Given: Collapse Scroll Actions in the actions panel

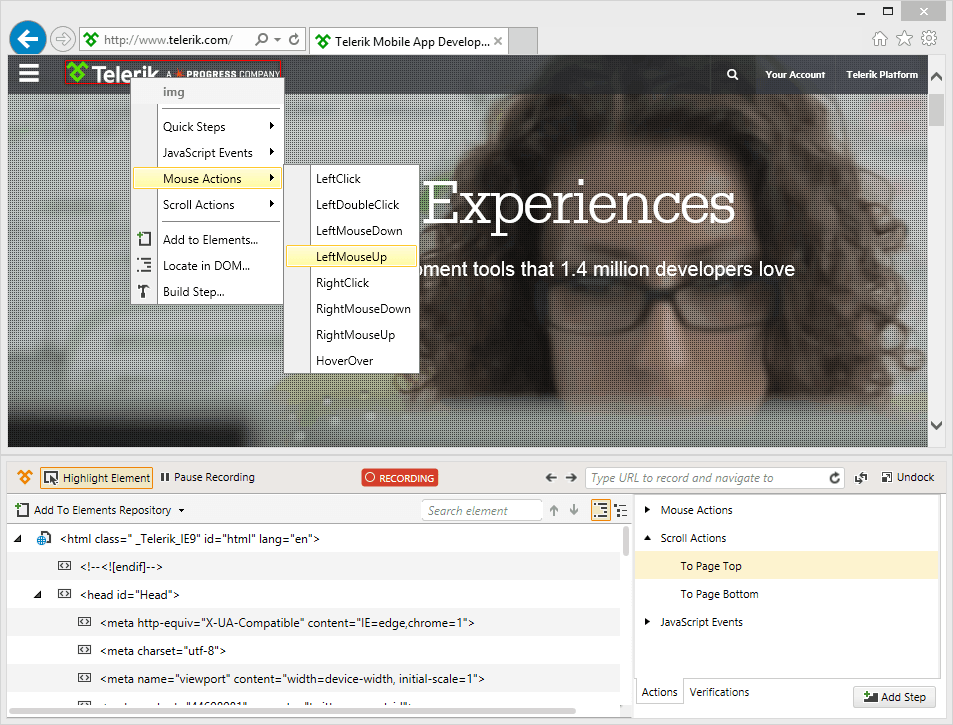Looking at the screenshot, I should click(x=647, y=538).
